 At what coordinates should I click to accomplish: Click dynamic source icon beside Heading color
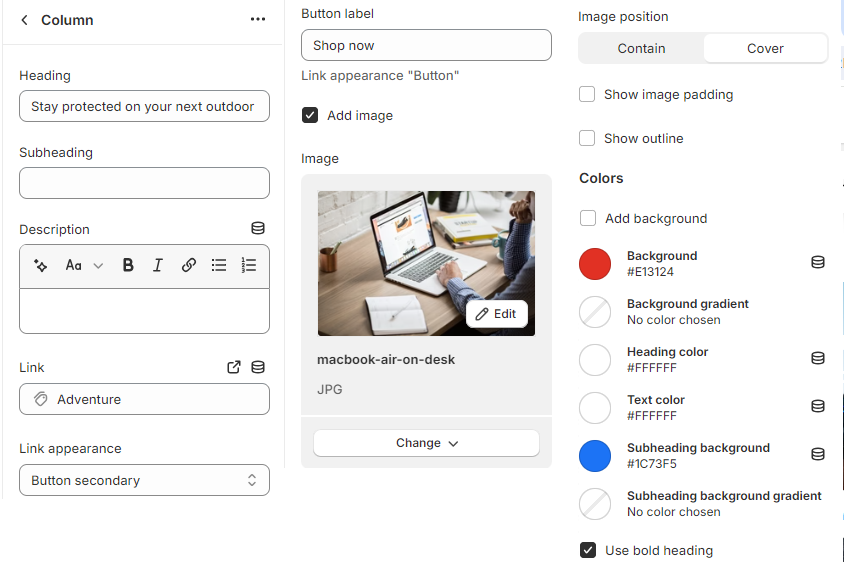pyautogui.click(x=817, y=358)
